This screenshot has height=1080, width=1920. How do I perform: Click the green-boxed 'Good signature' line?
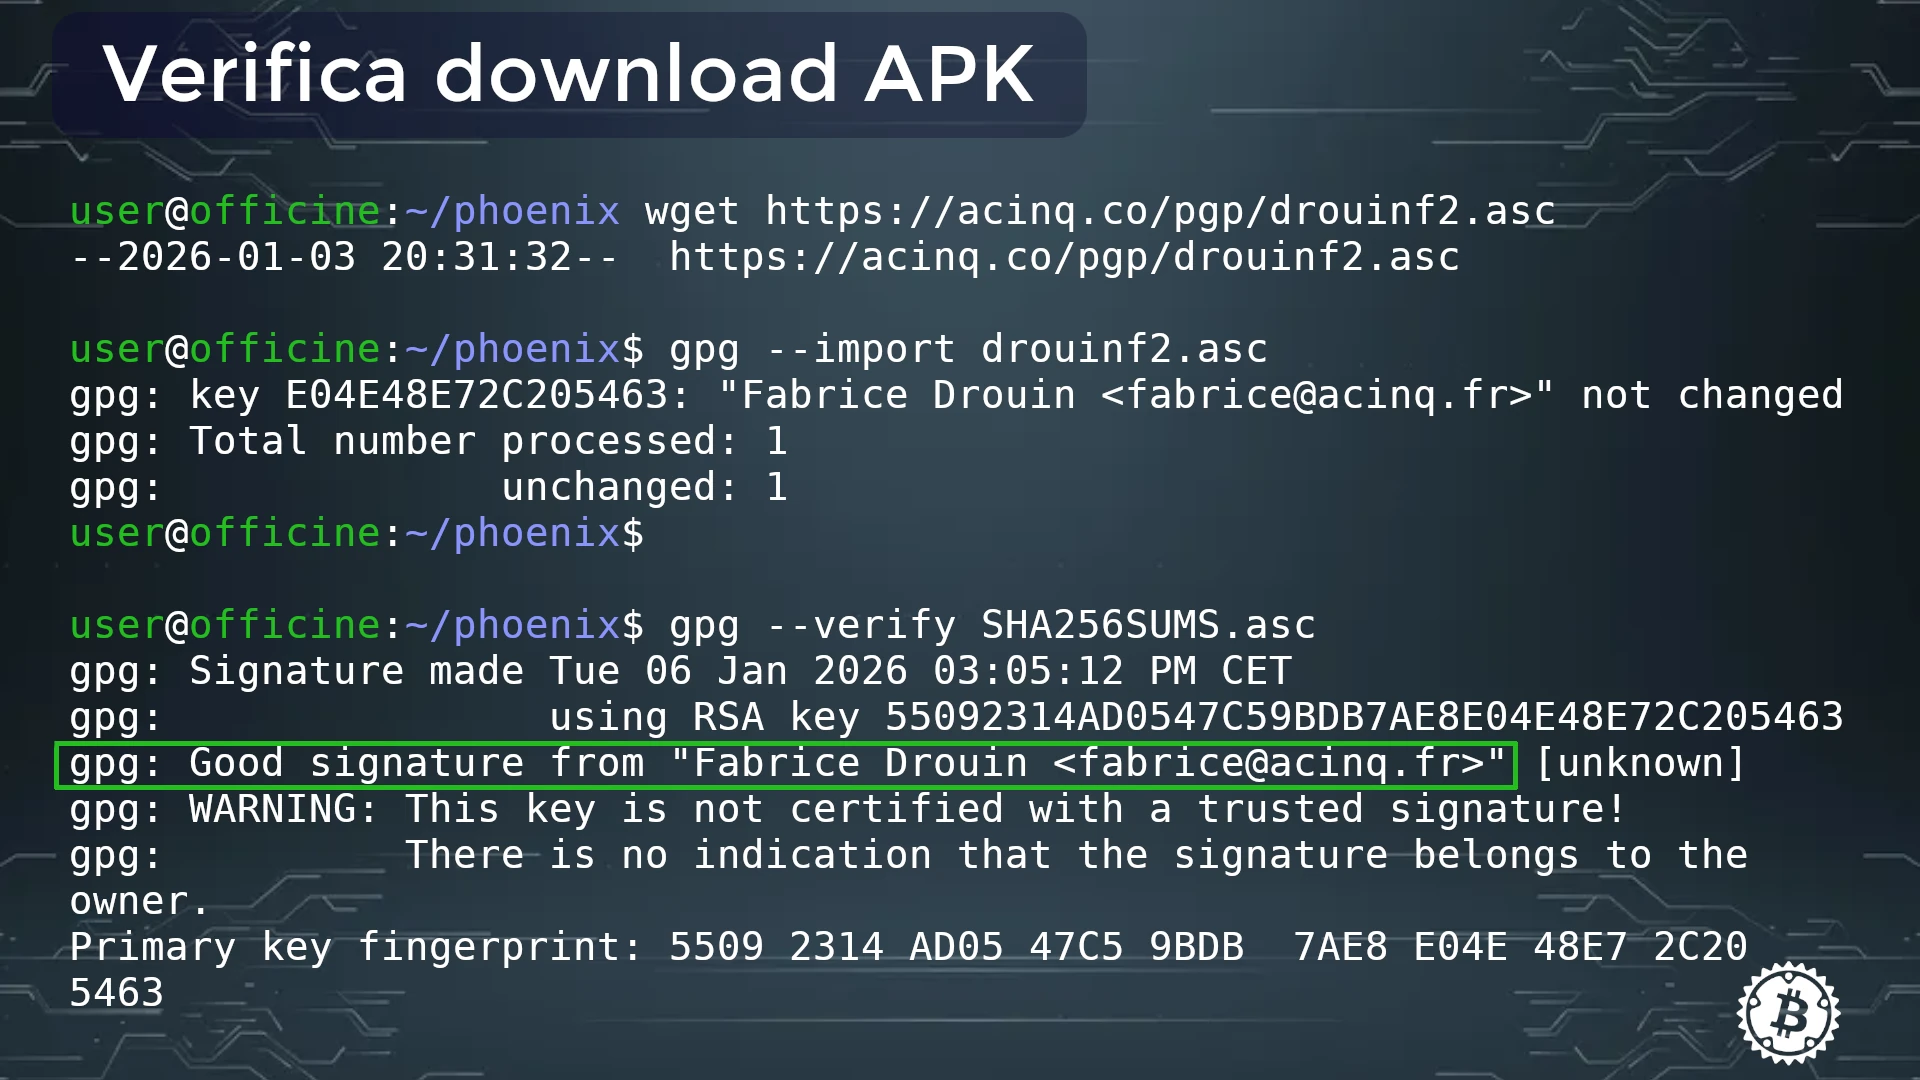tap(786, 765)
